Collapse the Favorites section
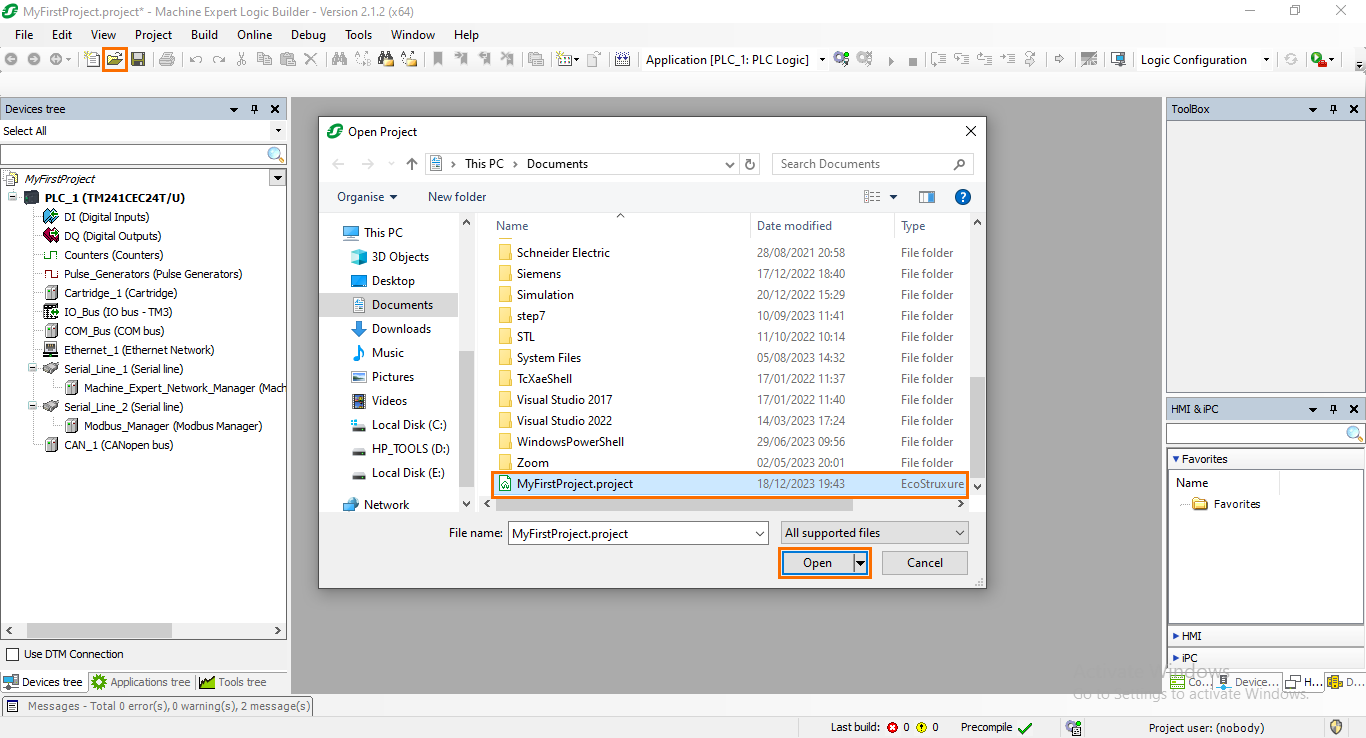The height and width of the screenshot is (738, 1366). coord(1175,459)
